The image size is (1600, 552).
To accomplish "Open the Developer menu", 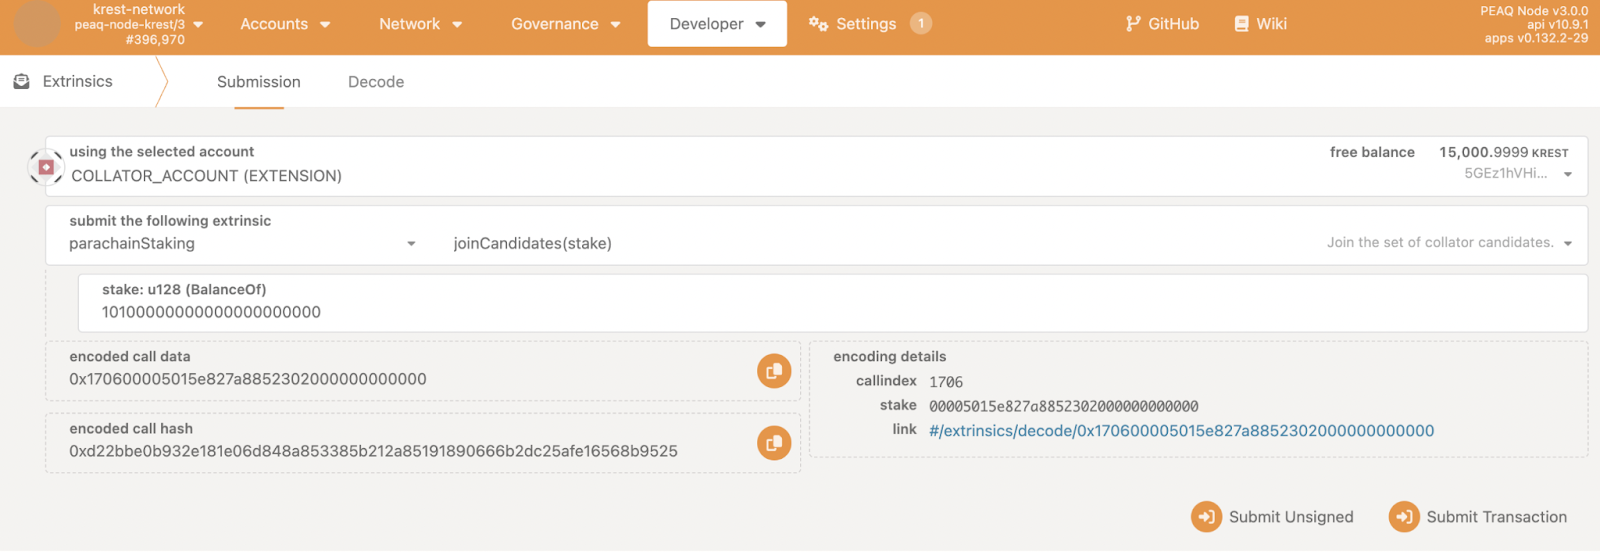I will pos(717,24).
